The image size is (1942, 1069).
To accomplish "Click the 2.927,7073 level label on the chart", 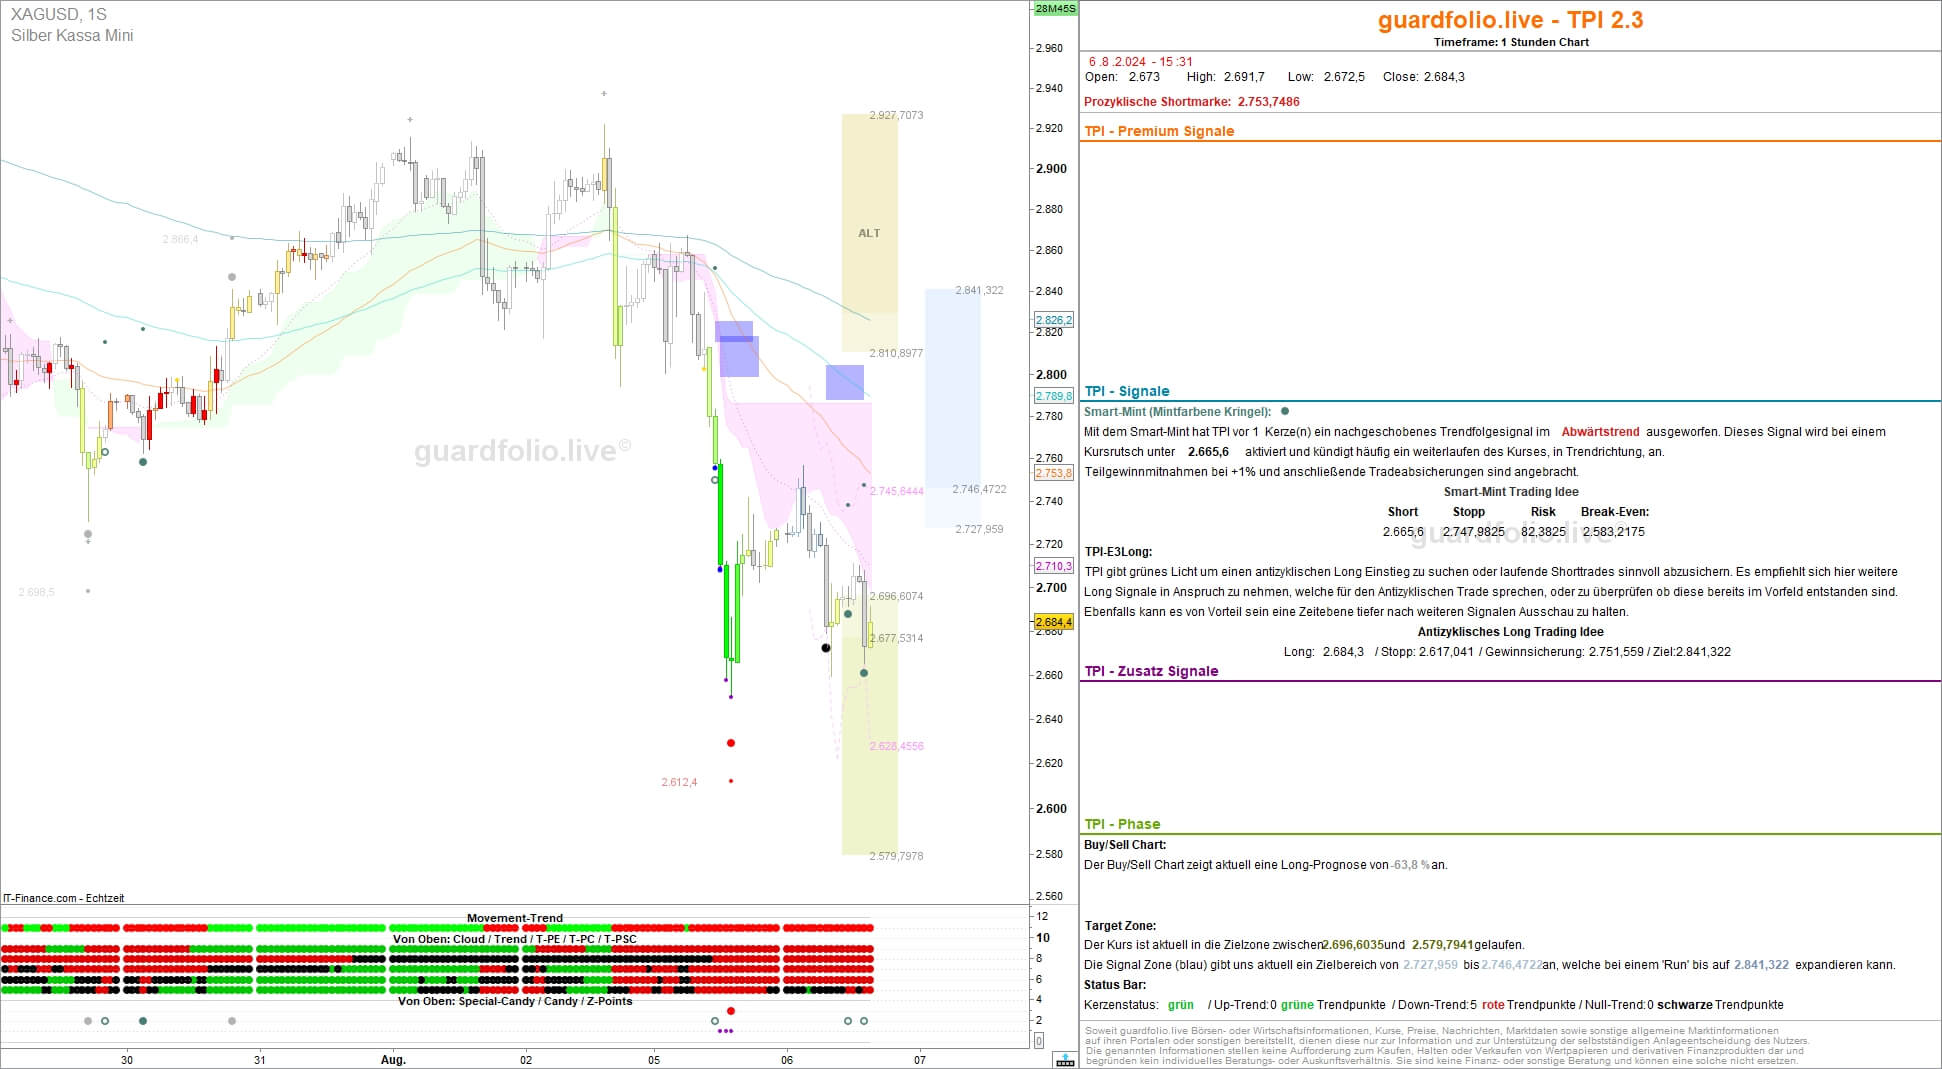I will pos(896,115).
